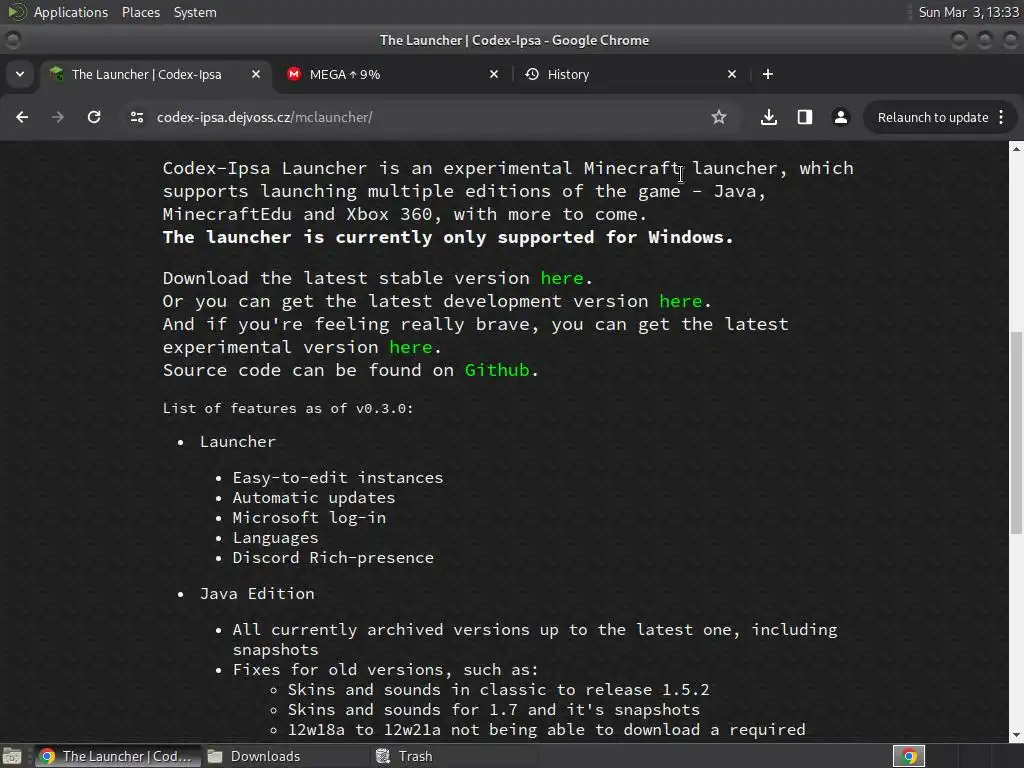The height and width of the screenshot is (768, 1024).
Task: Click the clock showing Sun Mar 3
Action: (968, 12)
